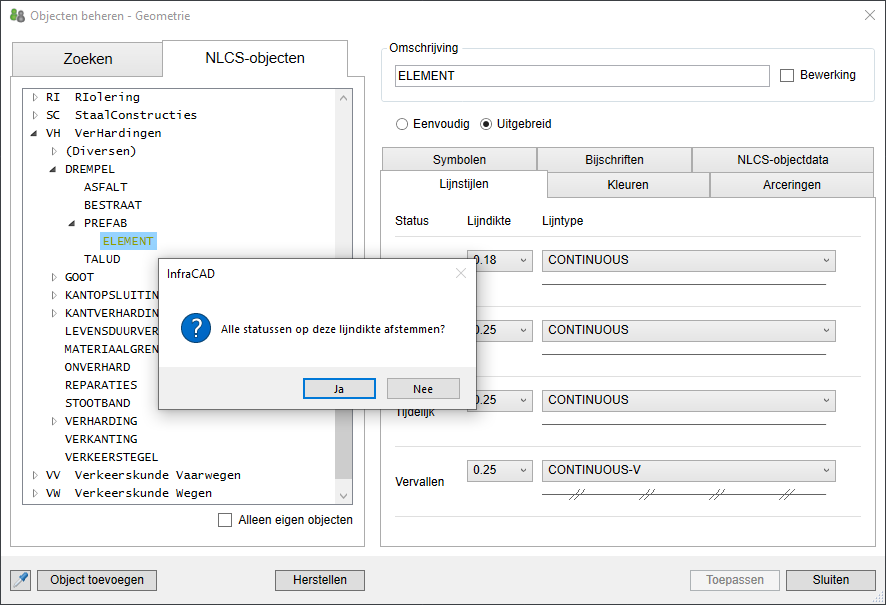Click the Object toevoegen button

(97, 580)
